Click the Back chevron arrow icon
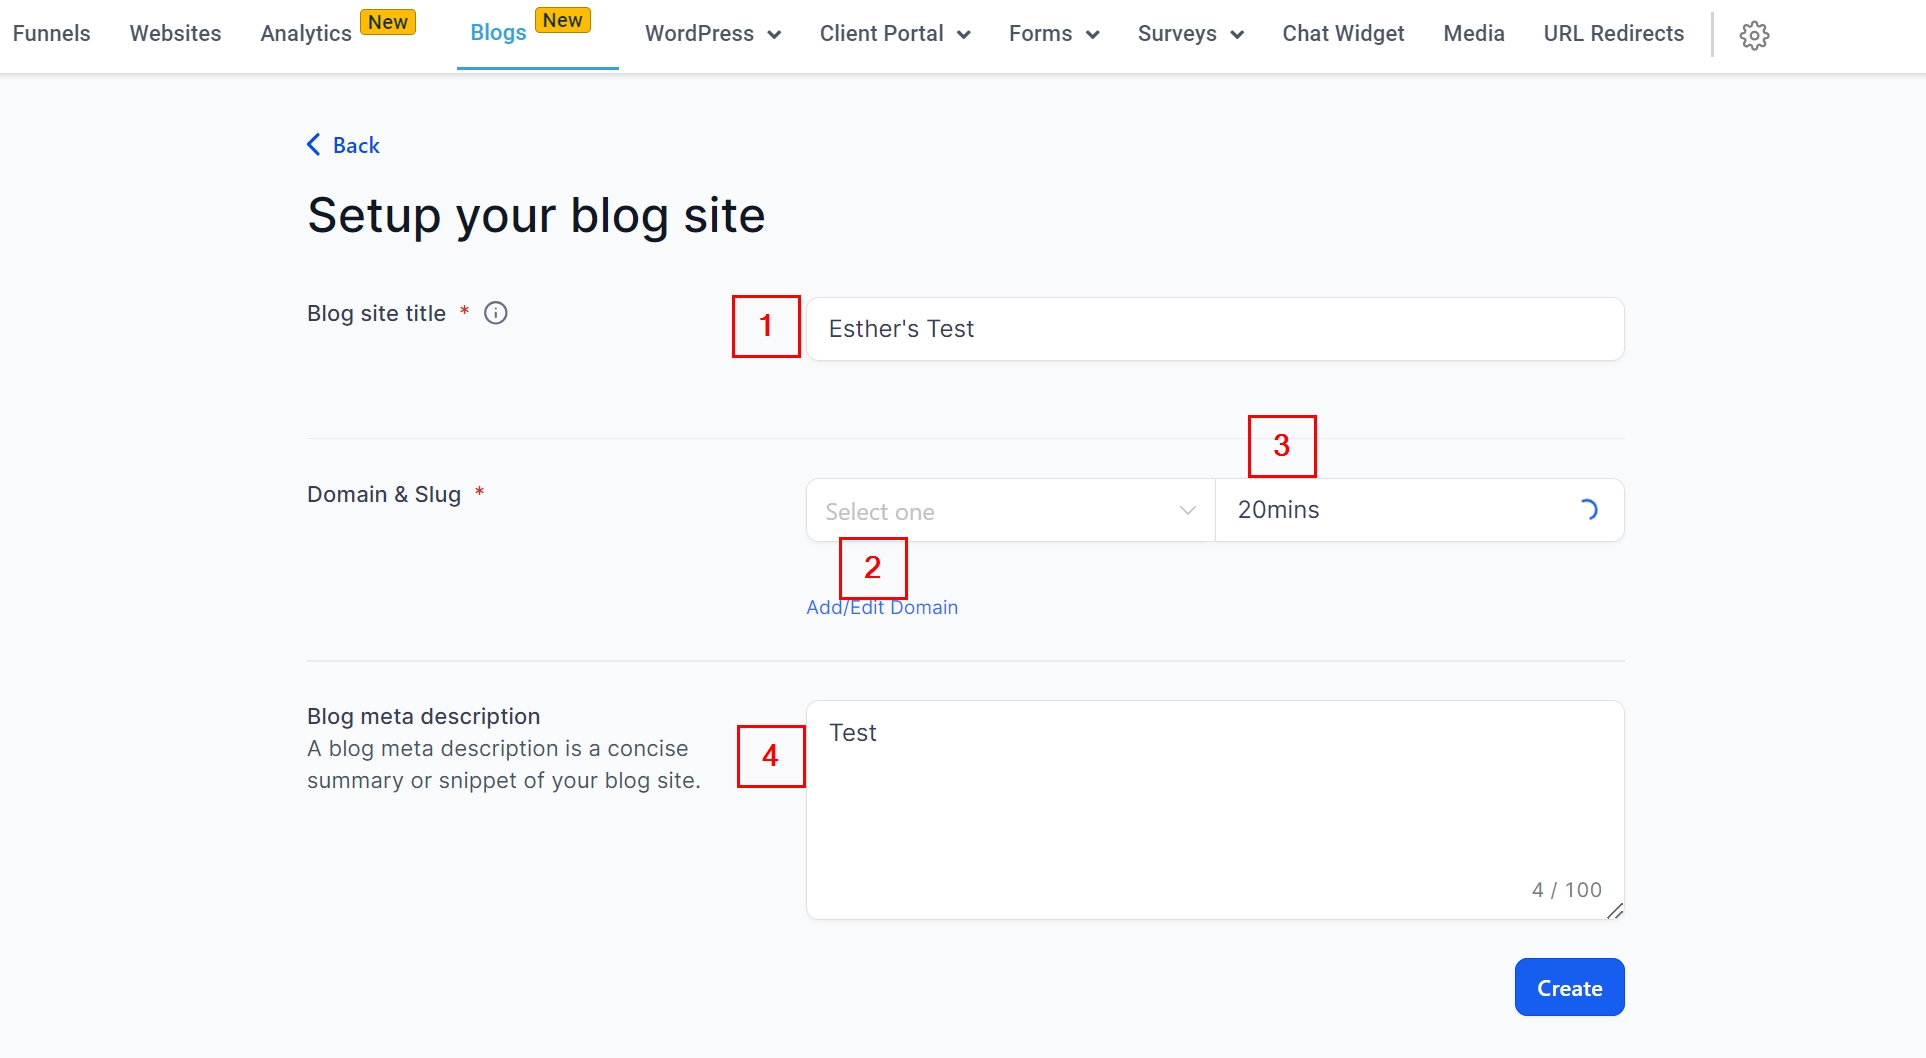The height and width of the screenshot is (1058, 1926). [x=314, y=145]
